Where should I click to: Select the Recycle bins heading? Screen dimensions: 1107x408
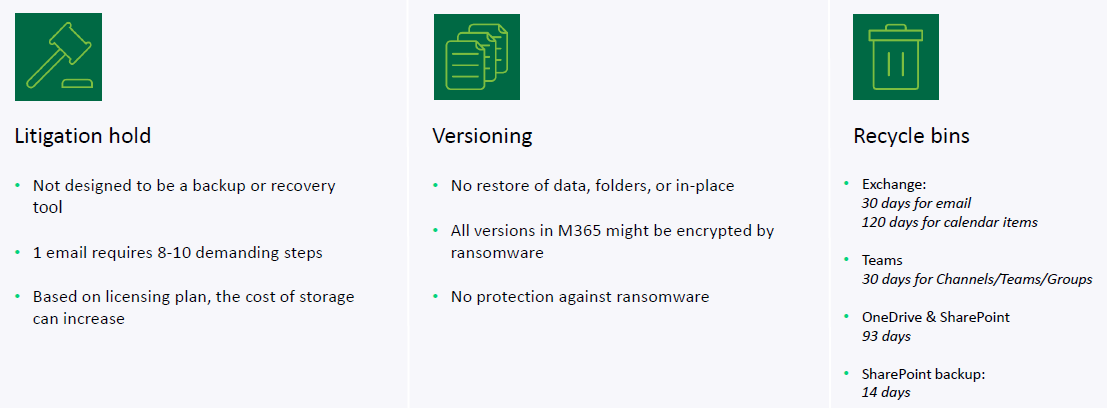coord(911,136)
